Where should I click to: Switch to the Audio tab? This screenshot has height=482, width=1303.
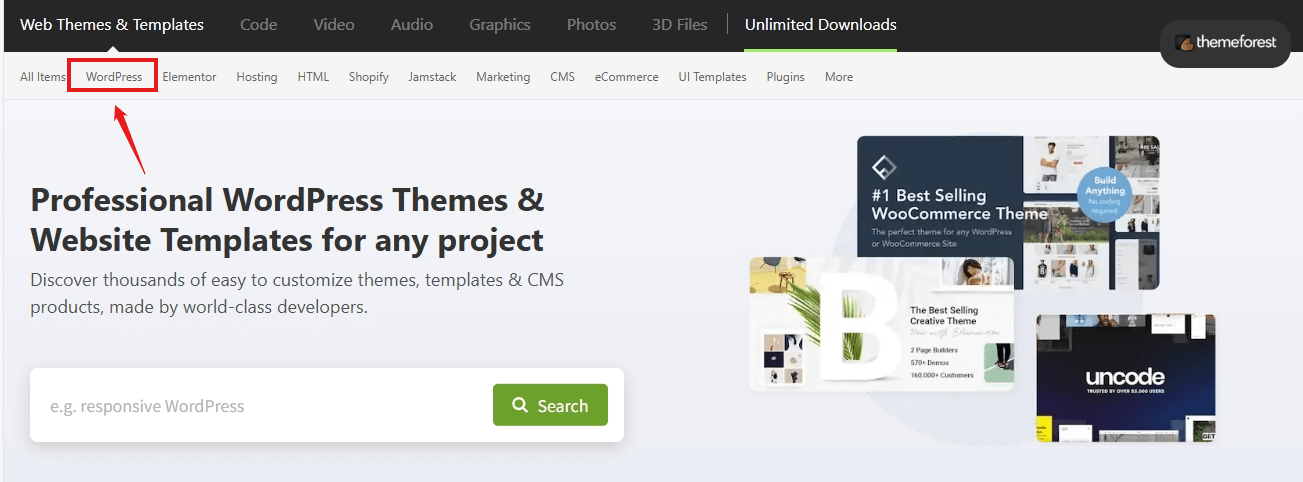(411, 24)
